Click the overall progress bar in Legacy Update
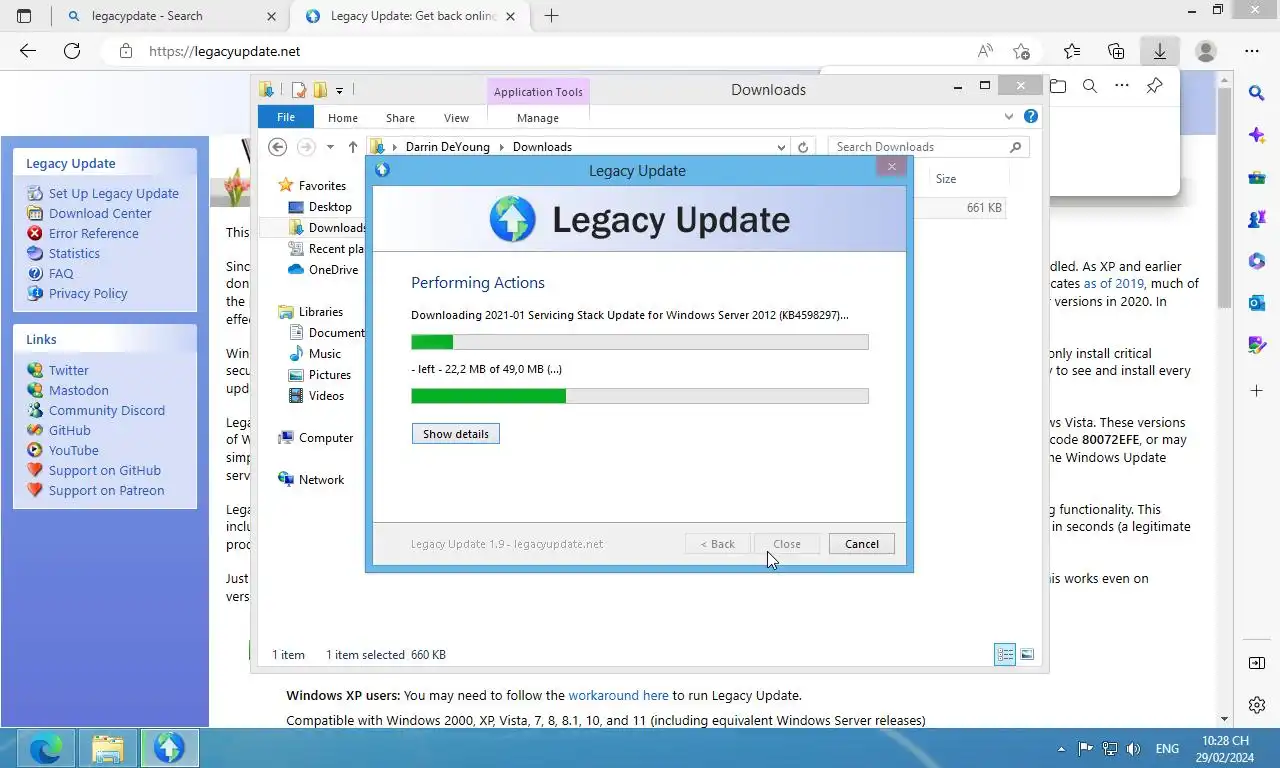This screenshot has width=1280, height=768. tap(640, 396)
